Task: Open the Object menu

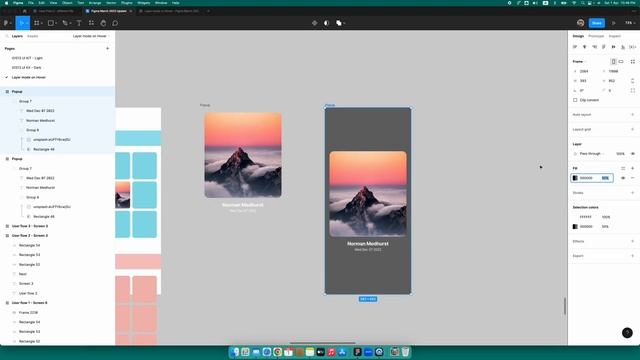Action: pos(67,3)
